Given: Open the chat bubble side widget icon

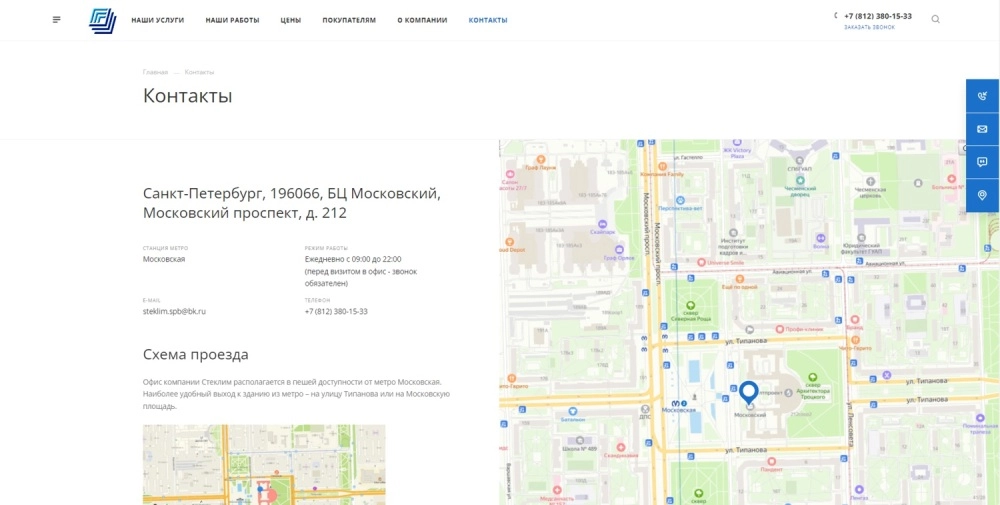Looking at the screenshot, I should click(x=982, y=163).
